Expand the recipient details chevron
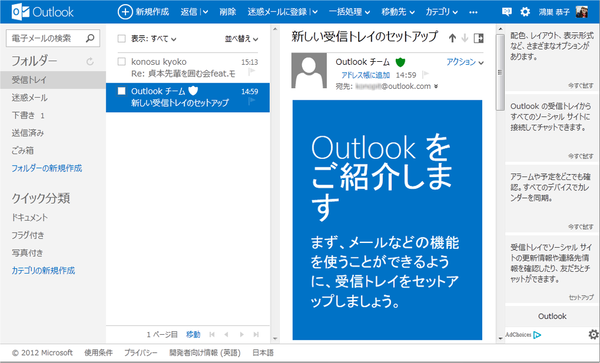 pyautogui.click(x=435, y=87)
